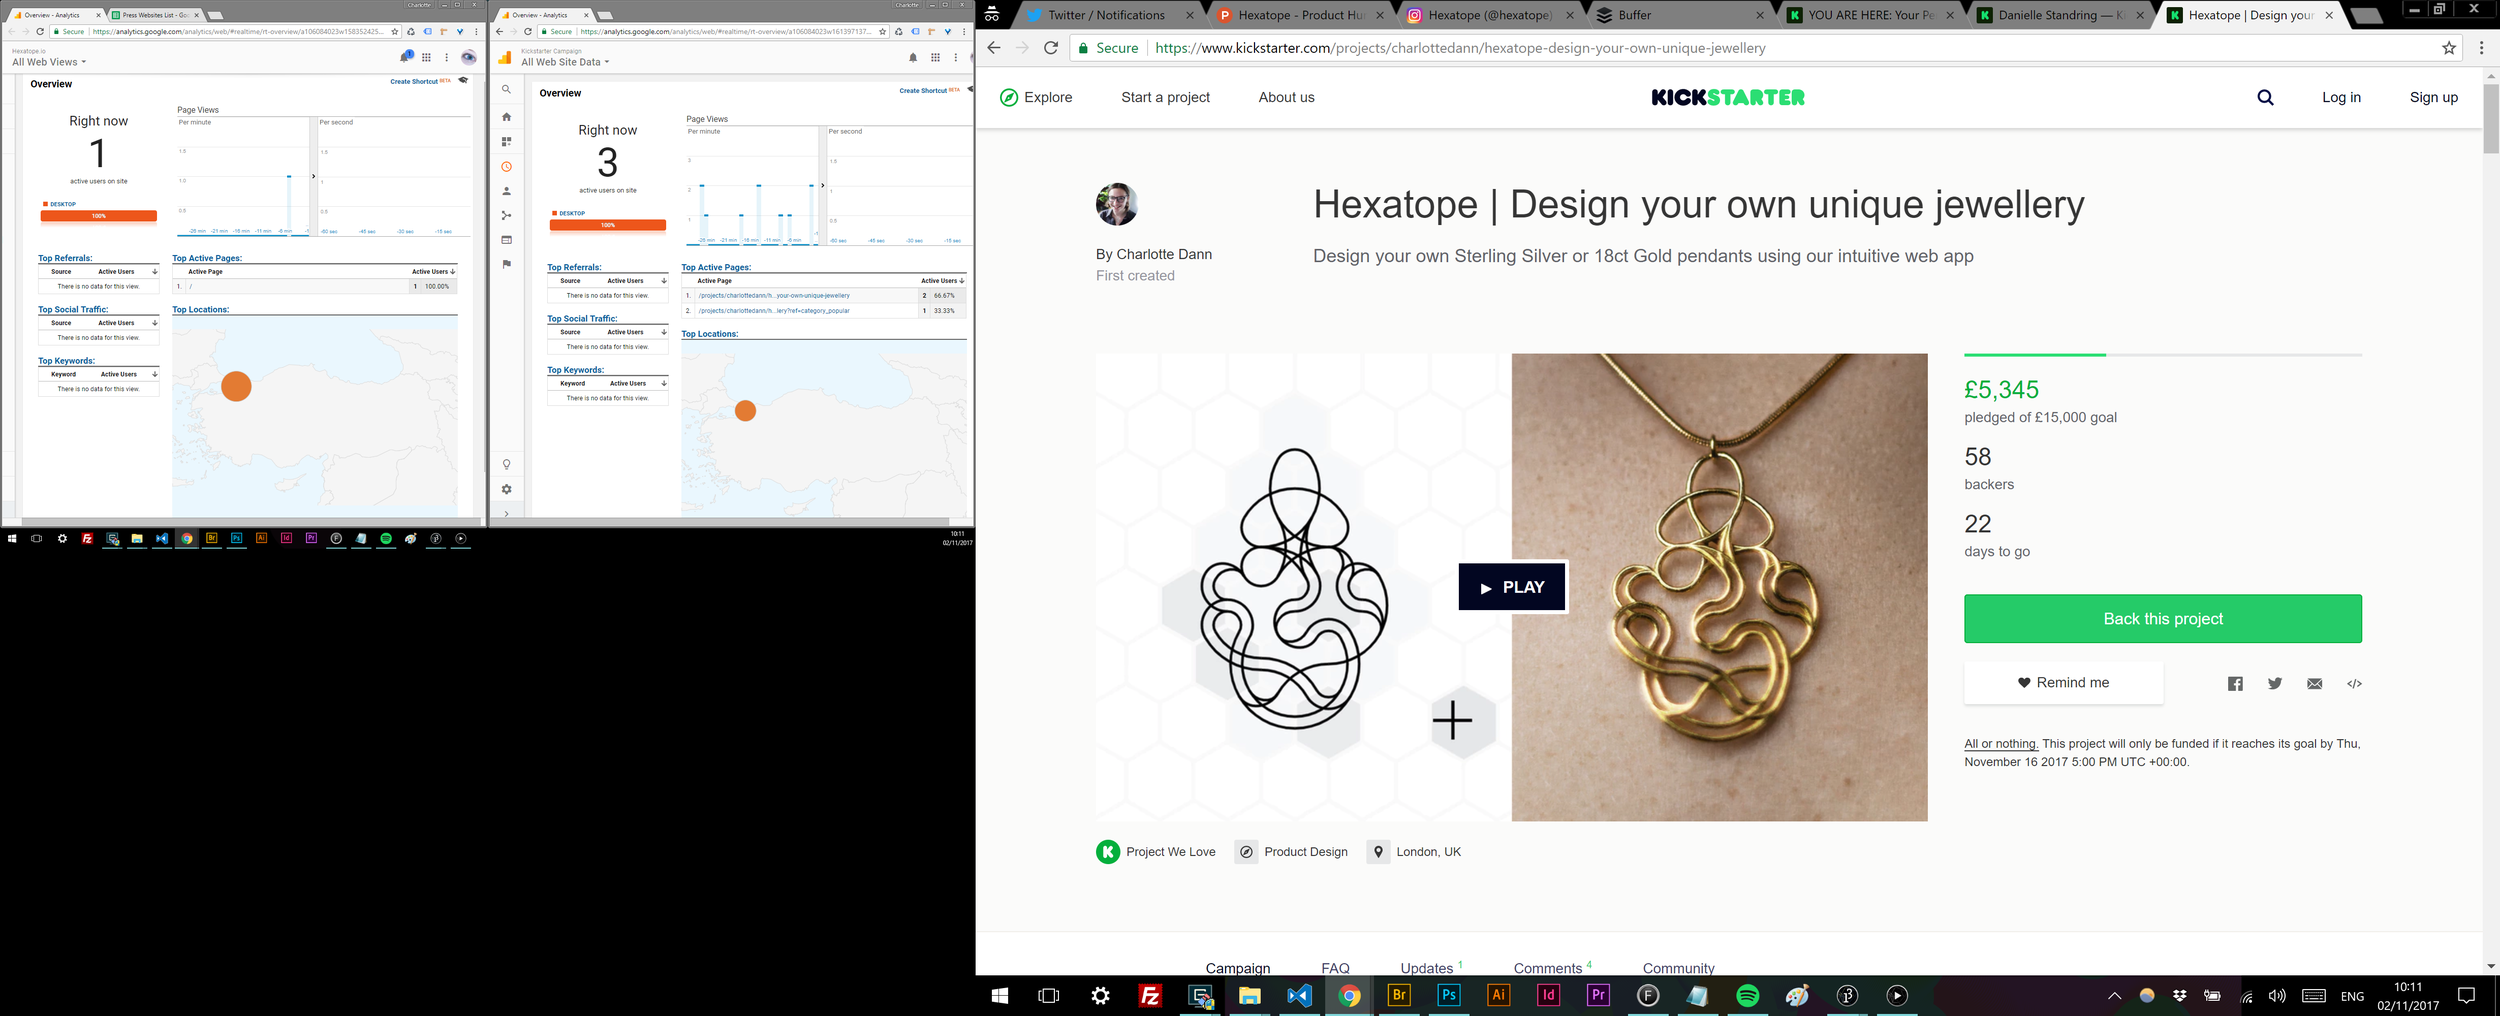The image size is (2500, 1016).
Task: Share the project on Facebook icon
Action: (2235, 684)
